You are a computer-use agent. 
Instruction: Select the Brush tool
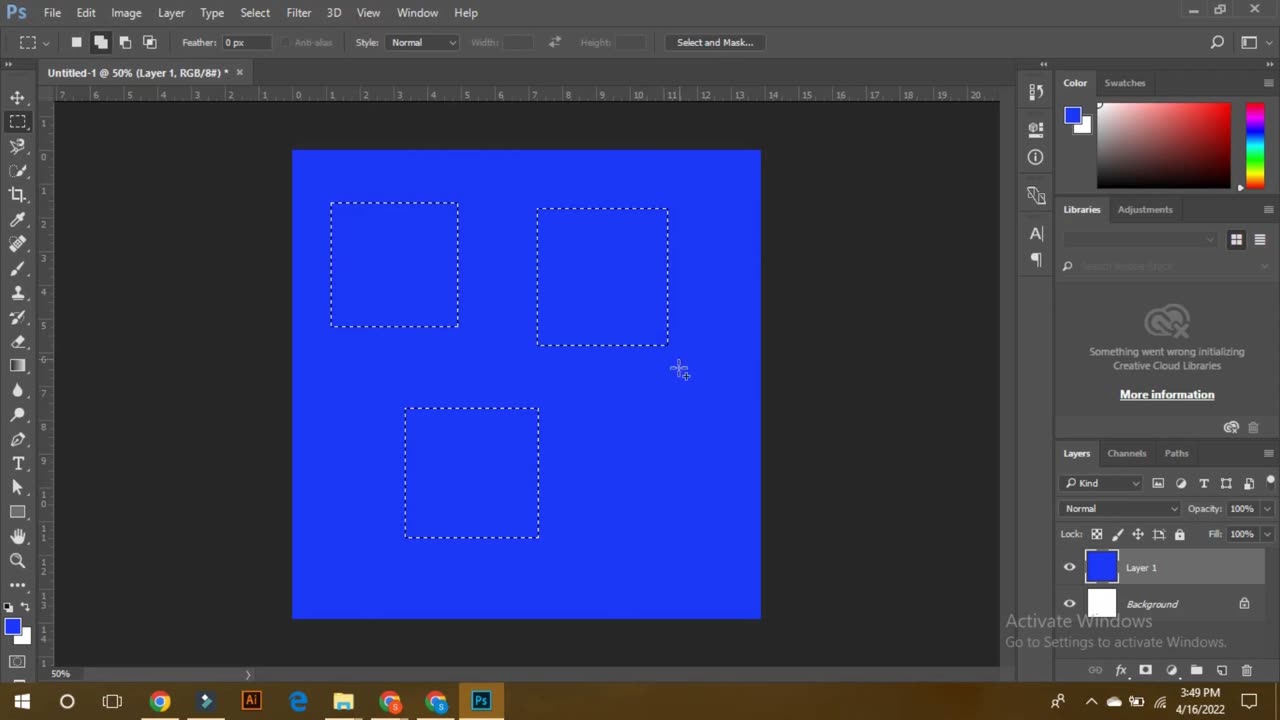point(18,269)
